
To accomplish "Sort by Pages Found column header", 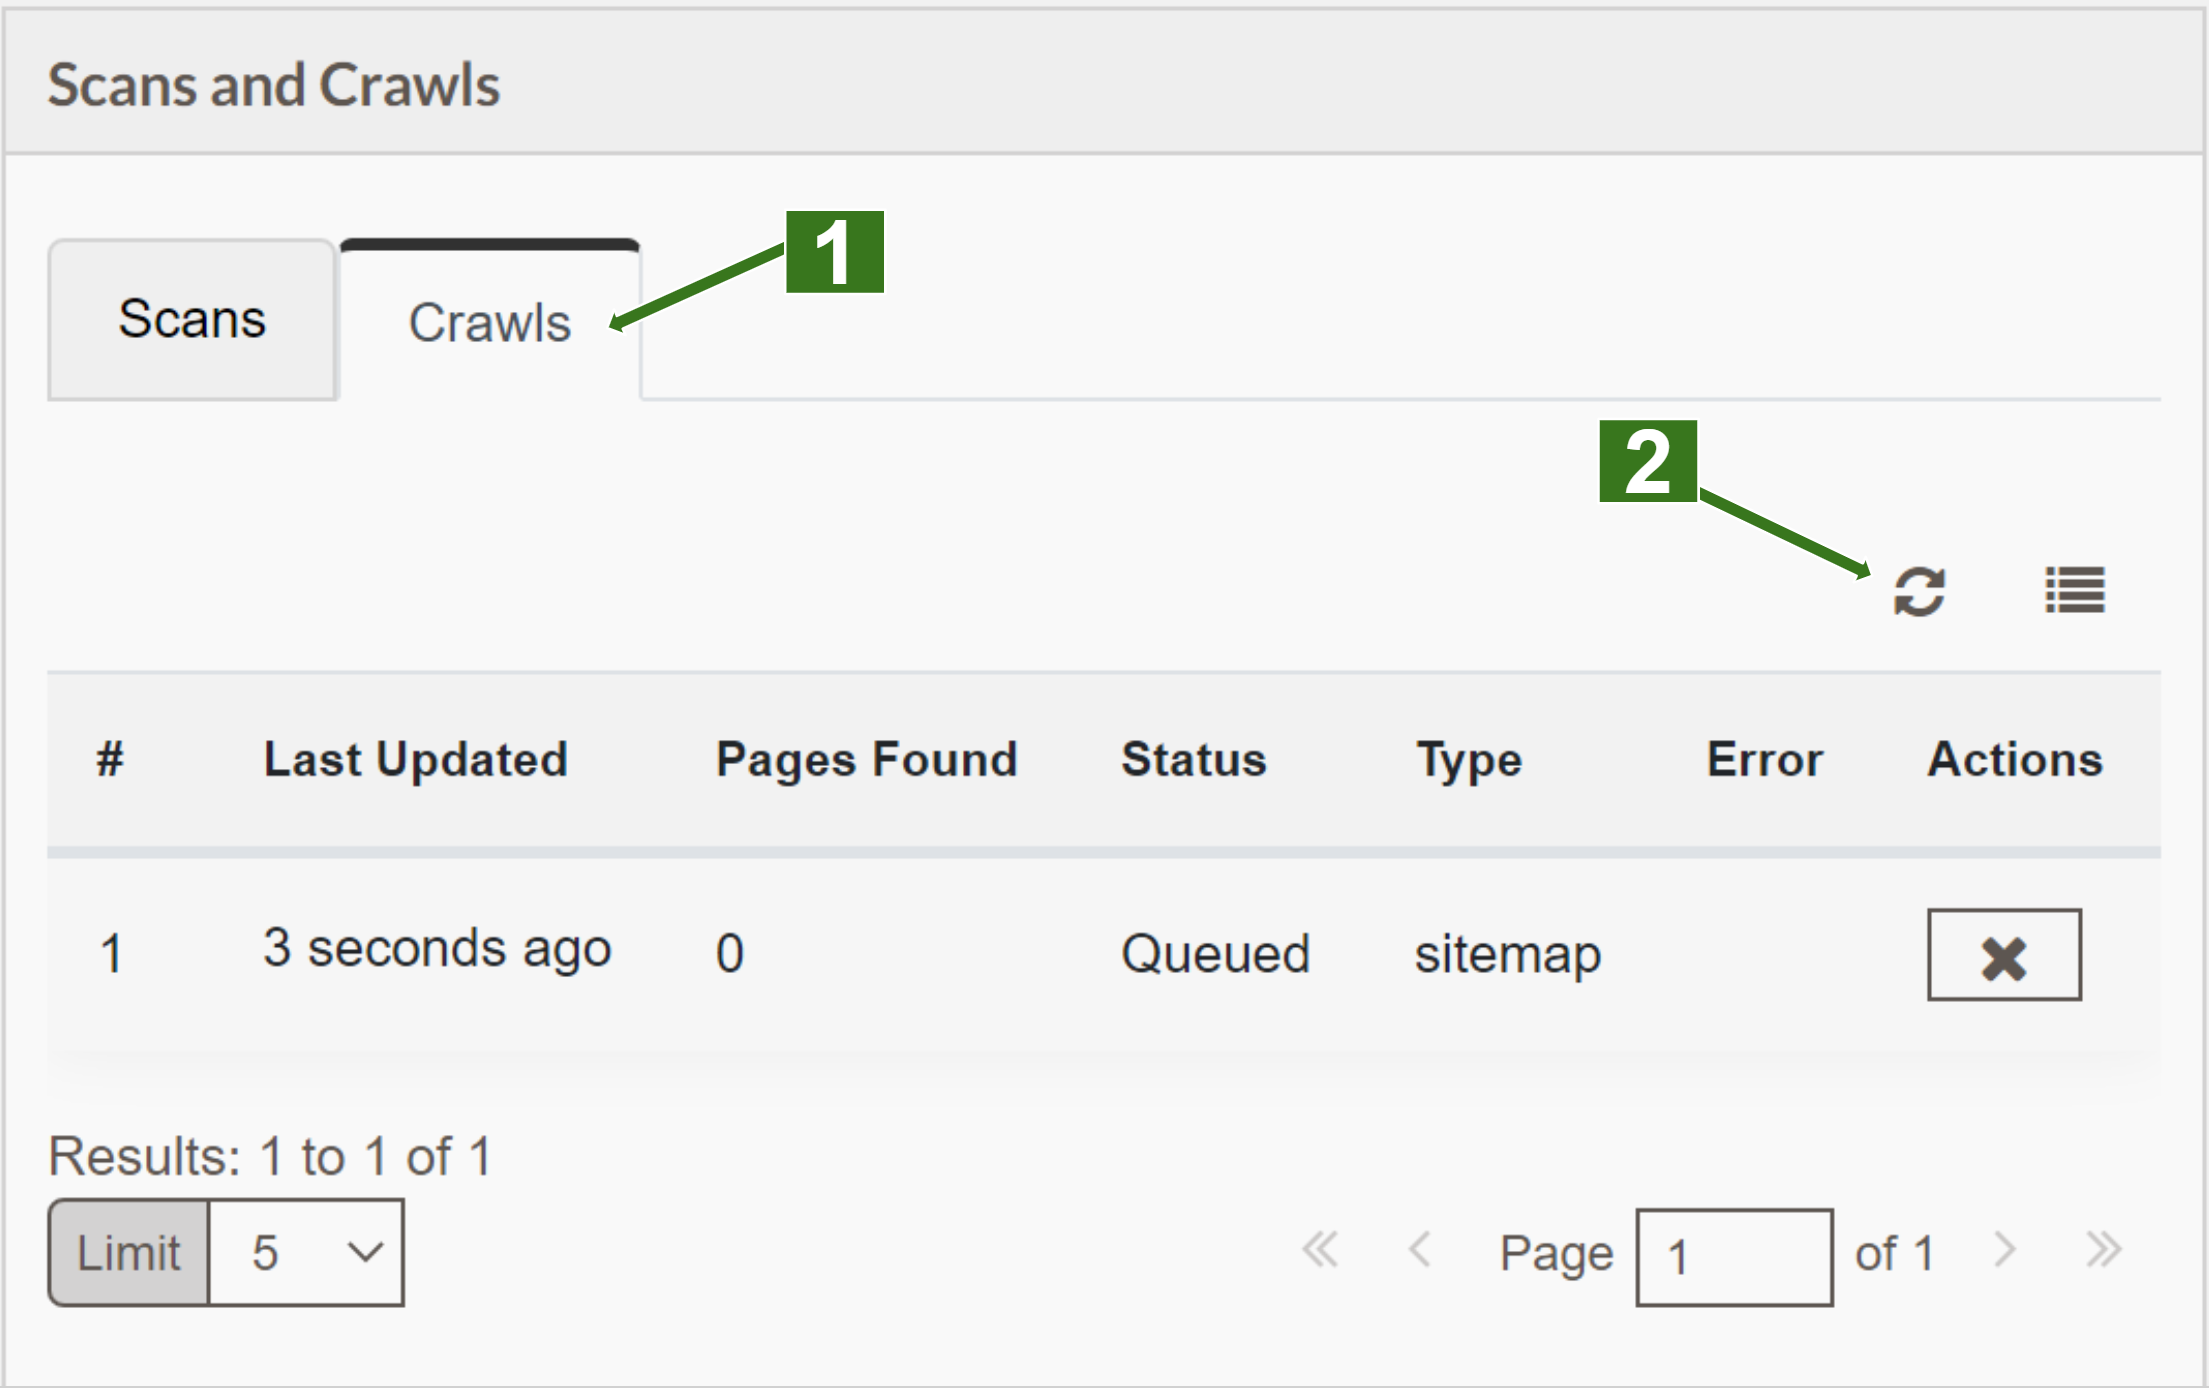I will [x=867, y=759].
